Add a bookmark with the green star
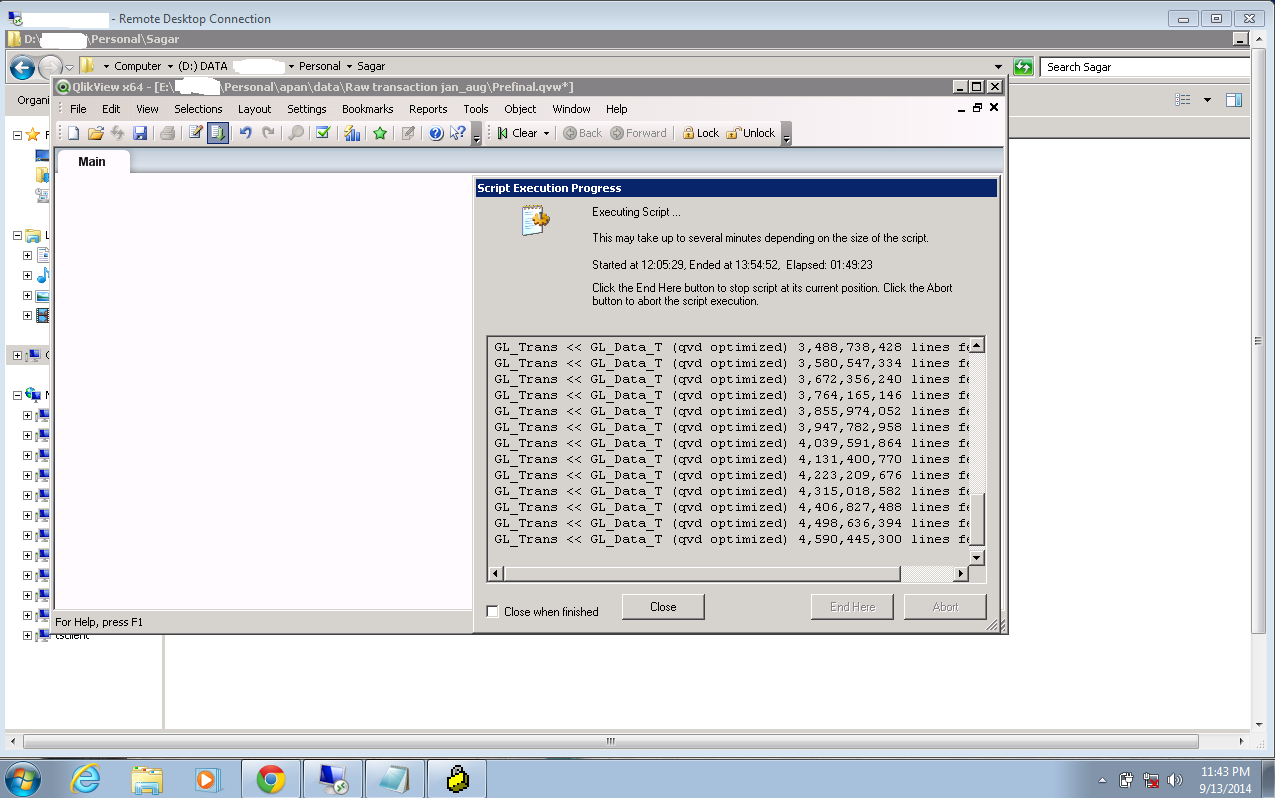The width and height of the screenshot is (1275, 798). click(380, 133)
